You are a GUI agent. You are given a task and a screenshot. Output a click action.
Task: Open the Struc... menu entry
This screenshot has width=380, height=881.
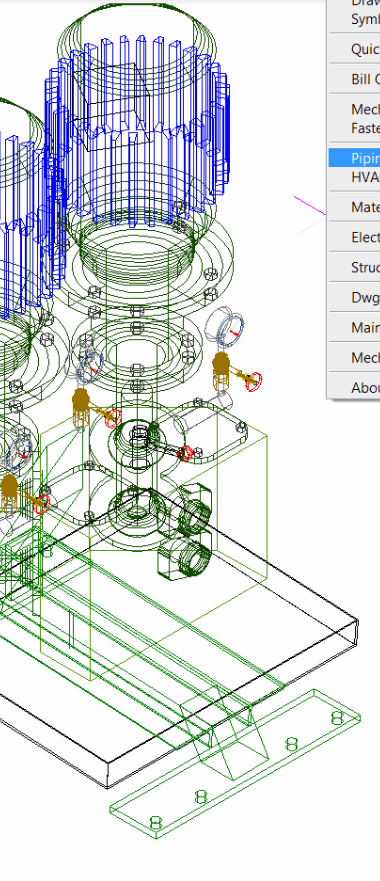pos(354,267)
